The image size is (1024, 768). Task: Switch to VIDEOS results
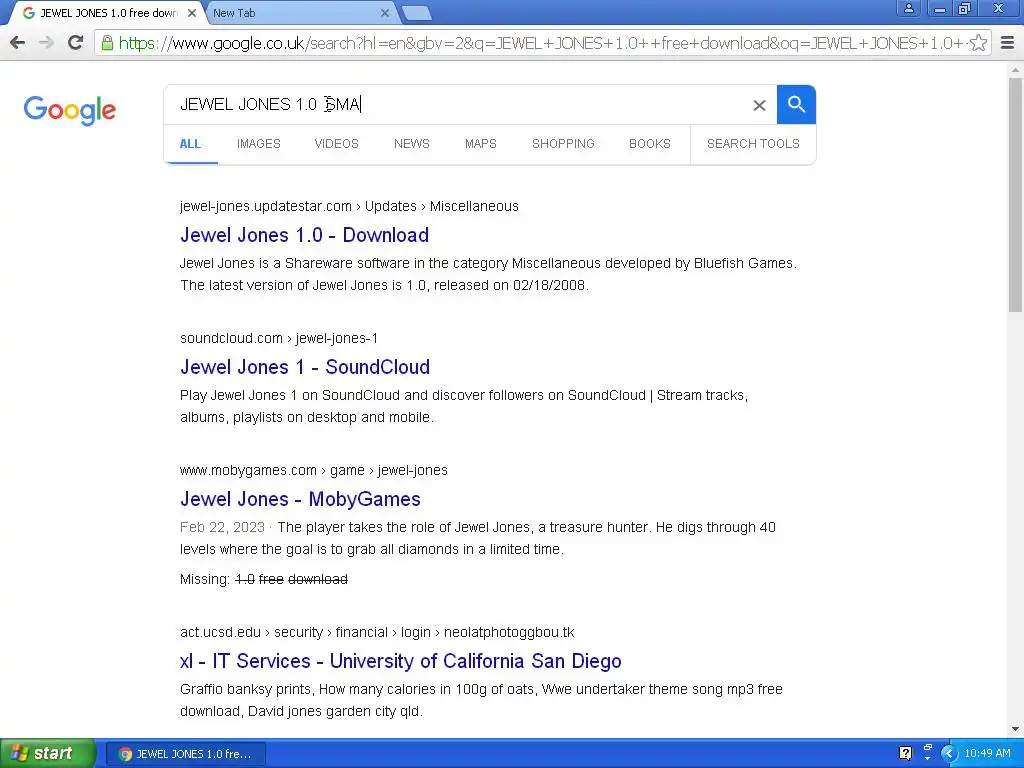pos(336,144)
